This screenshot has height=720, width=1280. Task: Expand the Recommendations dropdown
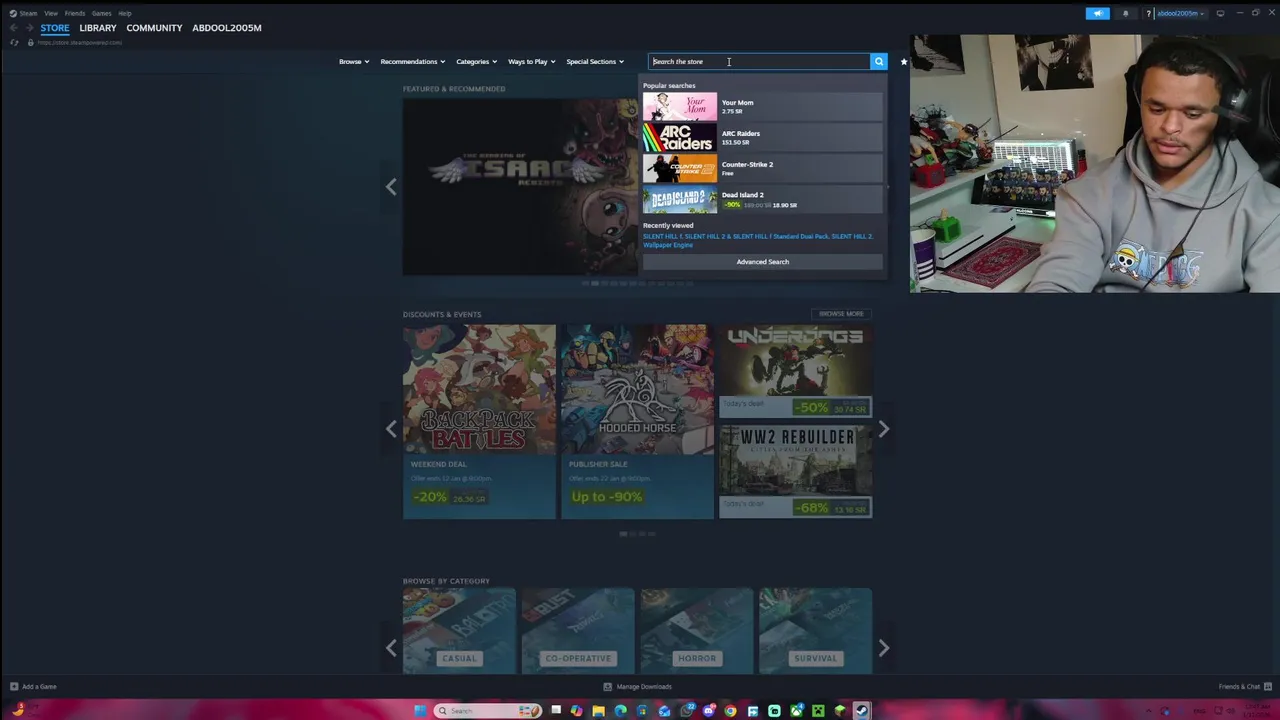click(413, 62)
